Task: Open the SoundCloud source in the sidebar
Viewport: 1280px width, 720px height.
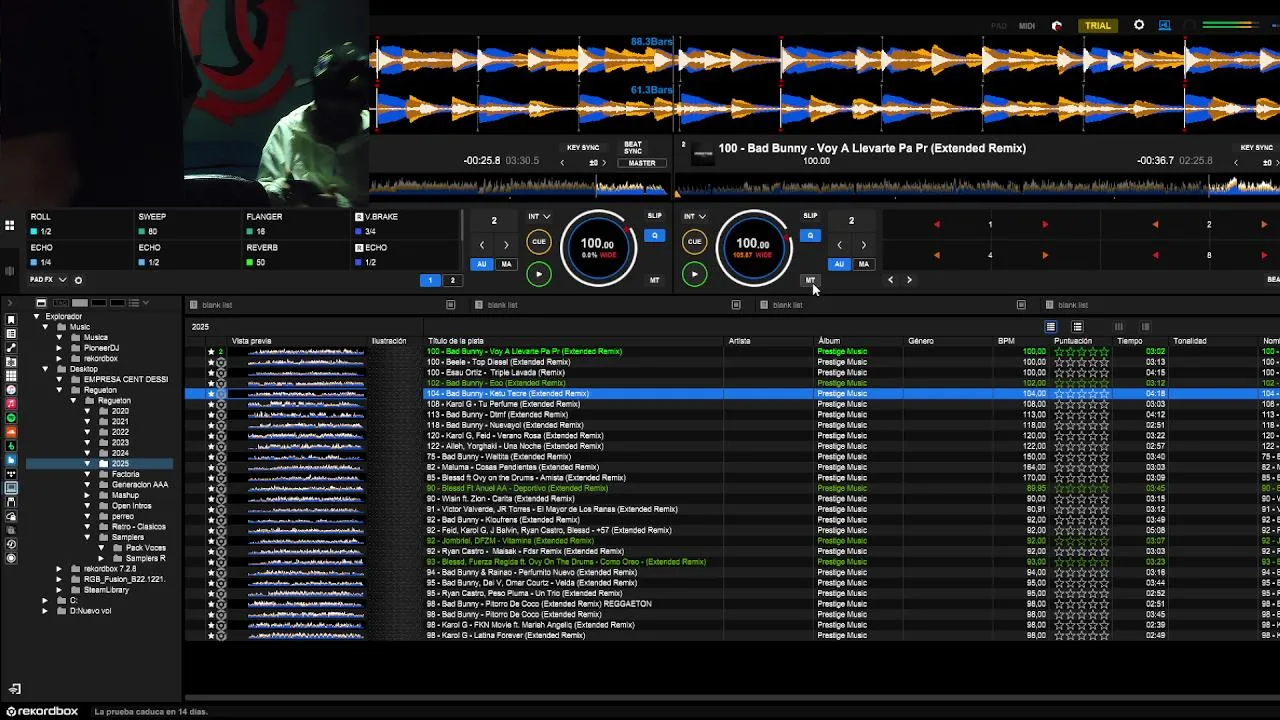Action: (11, 431)
